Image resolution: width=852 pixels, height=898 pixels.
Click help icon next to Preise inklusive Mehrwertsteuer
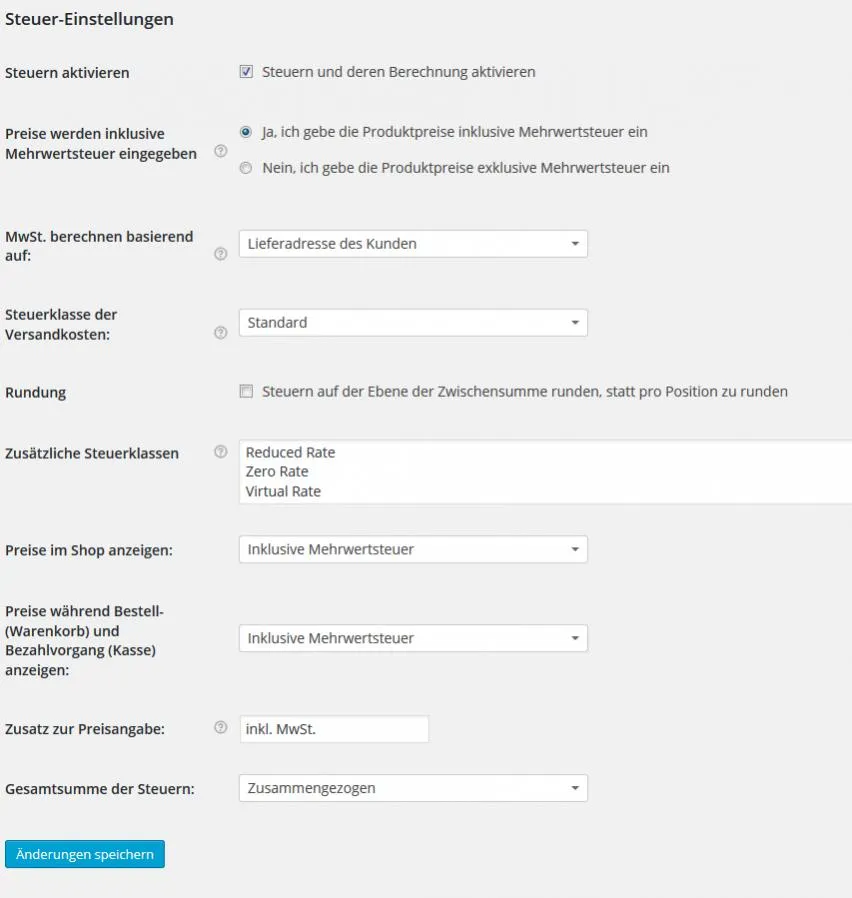coord(220,151)
